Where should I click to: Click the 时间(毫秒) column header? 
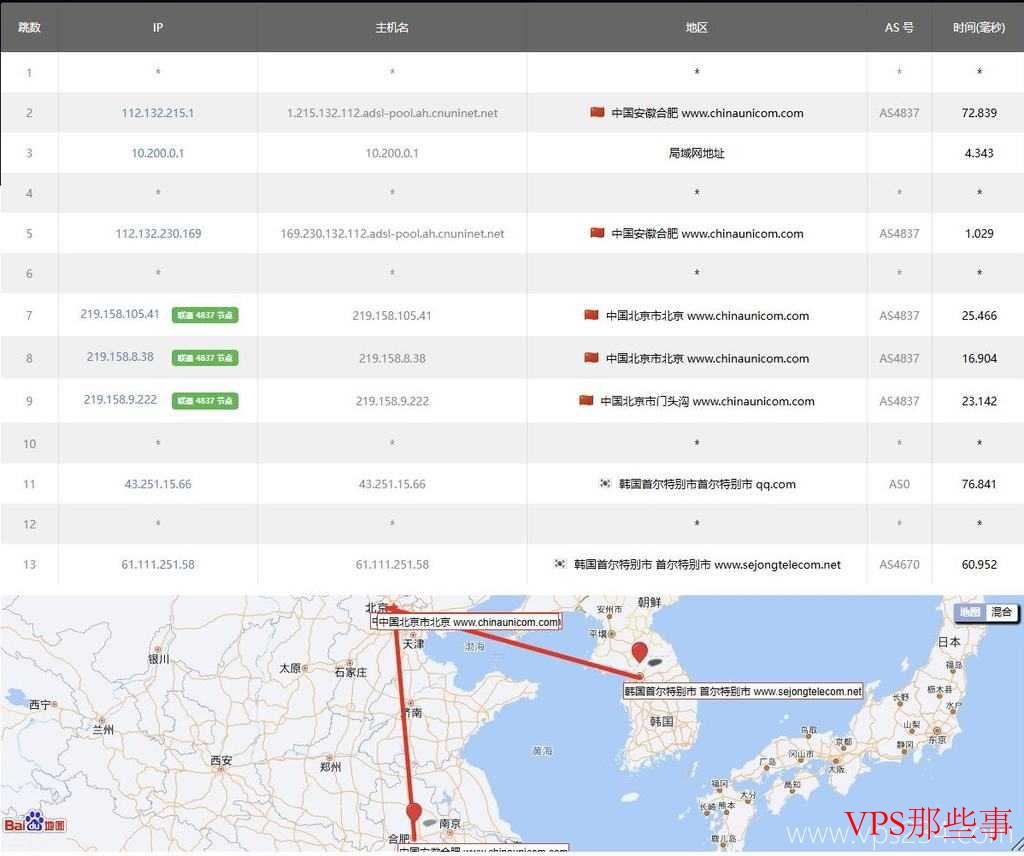pyautogui.click(x=978, y=27)
